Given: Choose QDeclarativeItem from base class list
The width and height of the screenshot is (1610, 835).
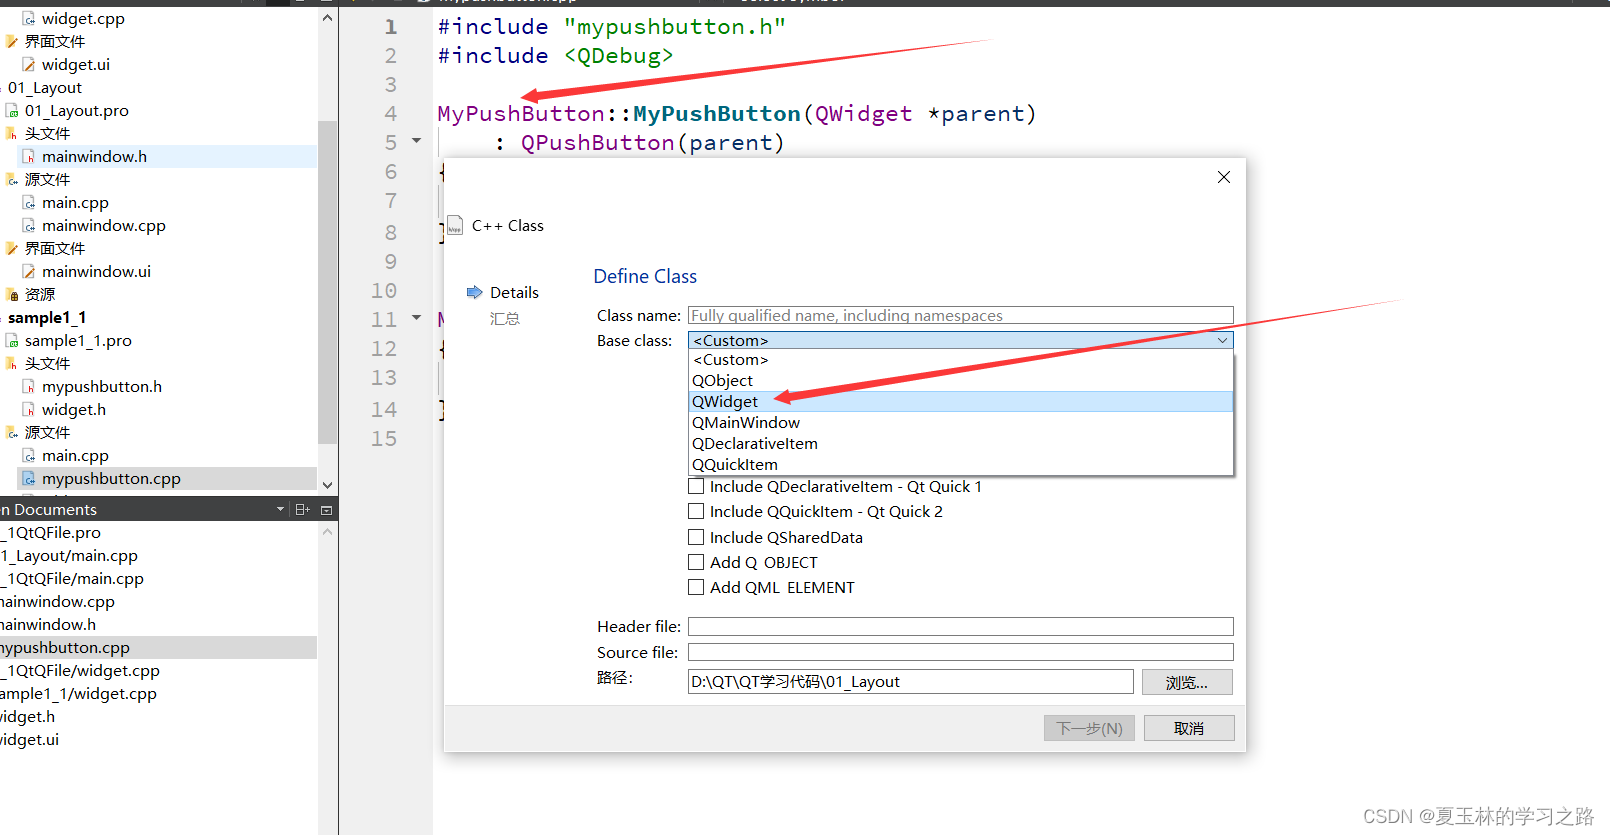Looking at the screenshot, I should pyautogui.click(x=961, y=444).
